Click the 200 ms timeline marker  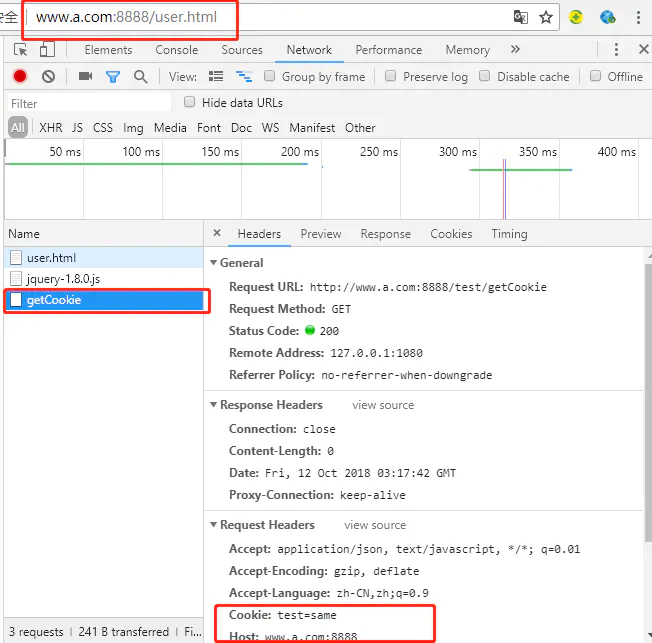pos(300,152)
